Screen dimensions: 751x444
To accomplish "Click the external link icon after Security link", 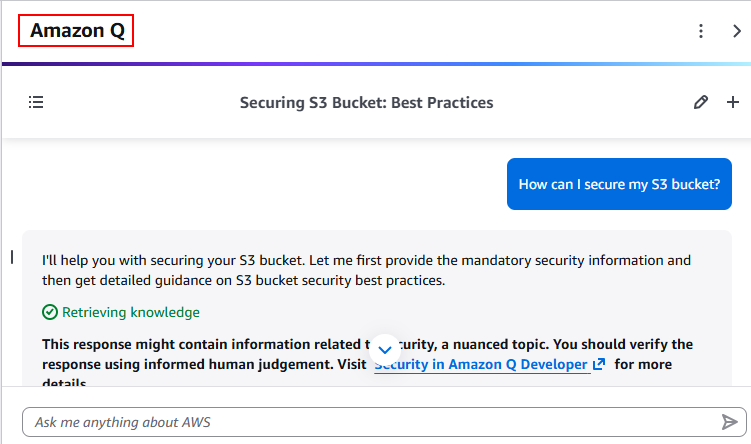I will 599,364.
